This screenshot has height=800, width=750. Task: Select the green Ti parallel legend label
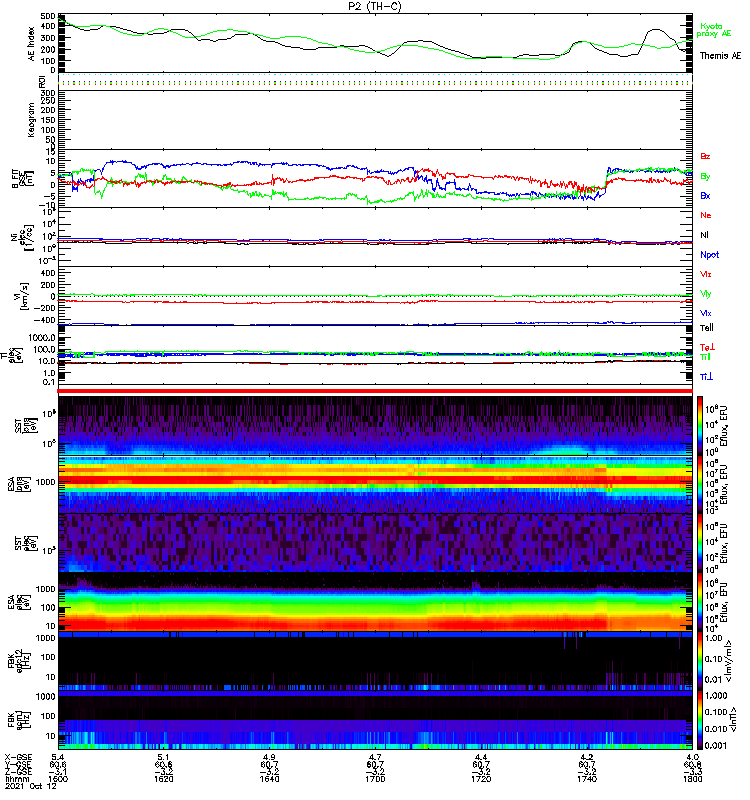click(705, 357)
